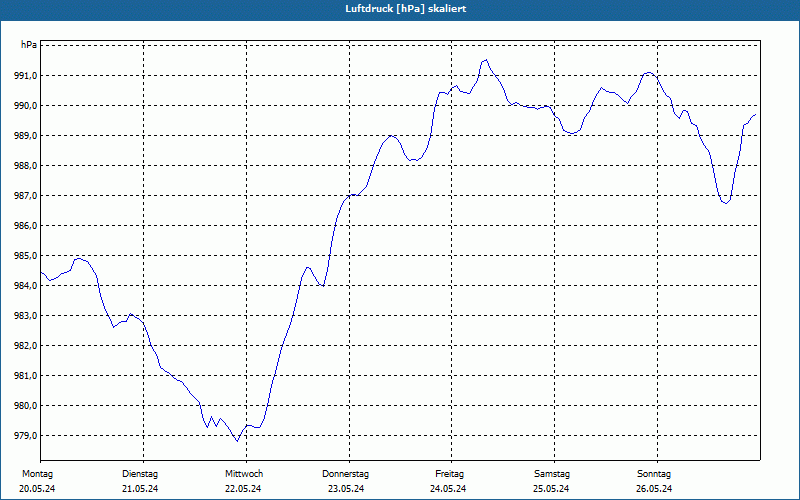Click the 991,0 y-axis value

point(24,76)
